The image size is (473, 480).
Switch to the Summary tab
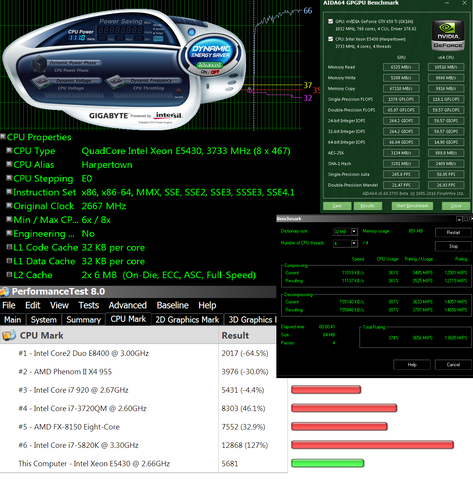click(83, 320)
